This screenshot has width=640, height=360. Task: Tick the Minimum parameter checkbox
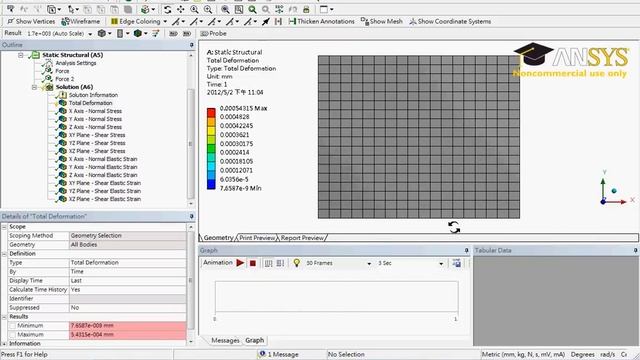click(12, 325)
